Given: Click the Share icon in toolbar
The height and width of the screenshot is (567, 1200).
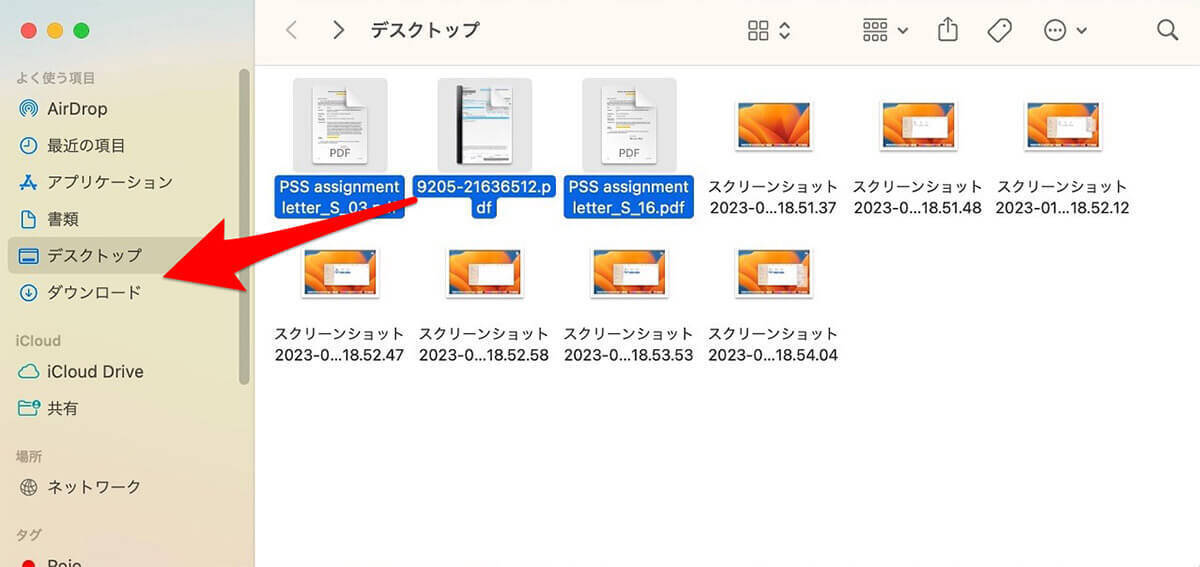Looking at the screenshot, I should coord(947,31).
